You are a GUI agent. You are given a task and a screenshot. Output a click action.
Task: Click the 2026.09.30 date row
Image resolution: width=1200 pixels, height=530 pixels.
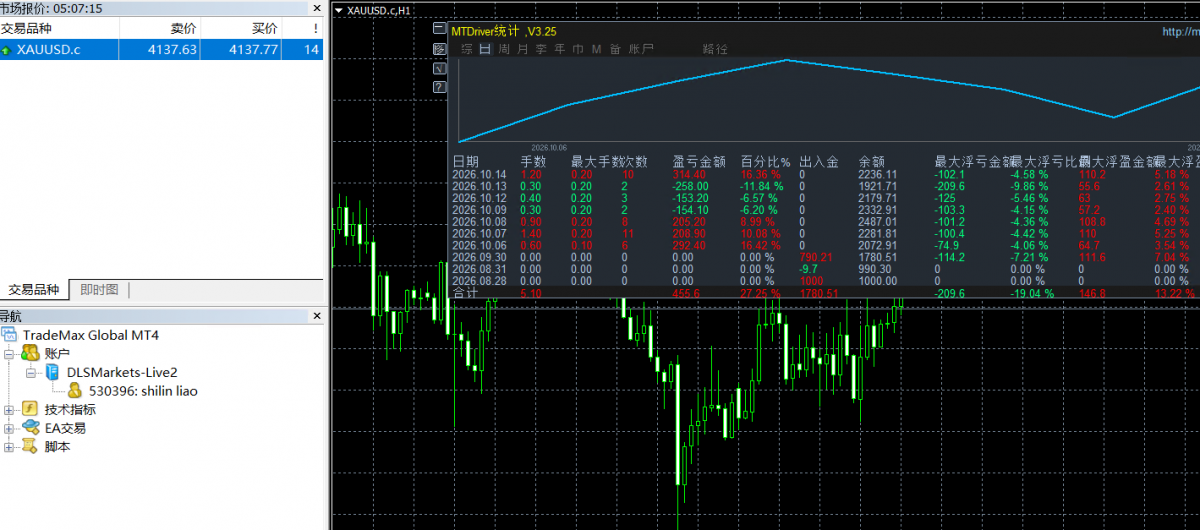(x=478, y=258)
